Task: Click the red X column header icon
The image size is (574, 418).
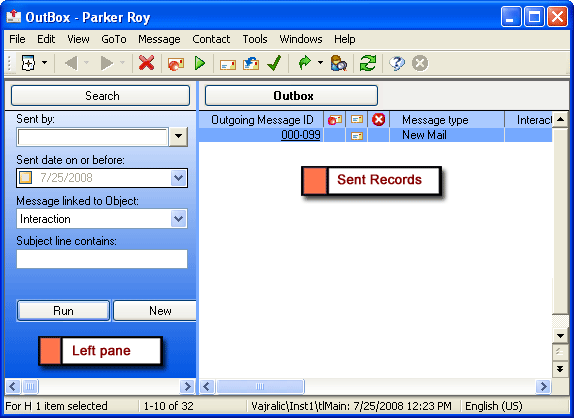Action: pyautogui.click(x=378, y=120)
